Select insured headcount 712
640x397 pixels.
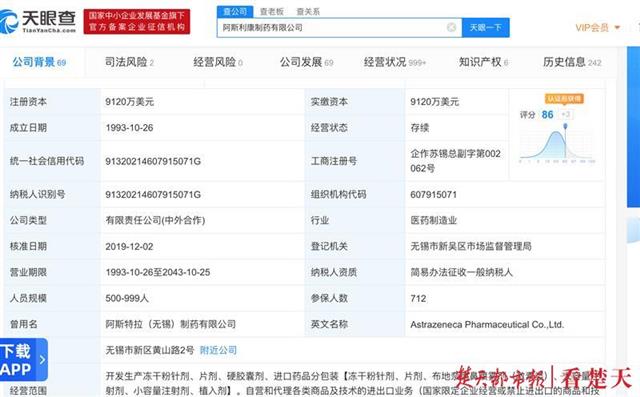point(418,298)
